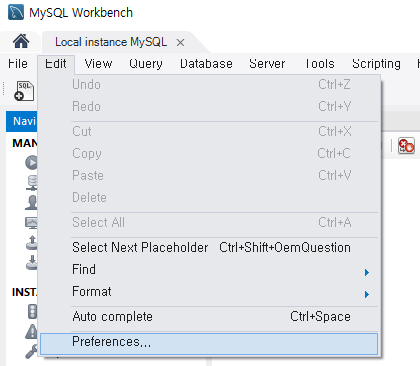Open Status and System Variables monitor icon
The height and width of the screenshot is (366, 420).
click(x=32, y=222)
